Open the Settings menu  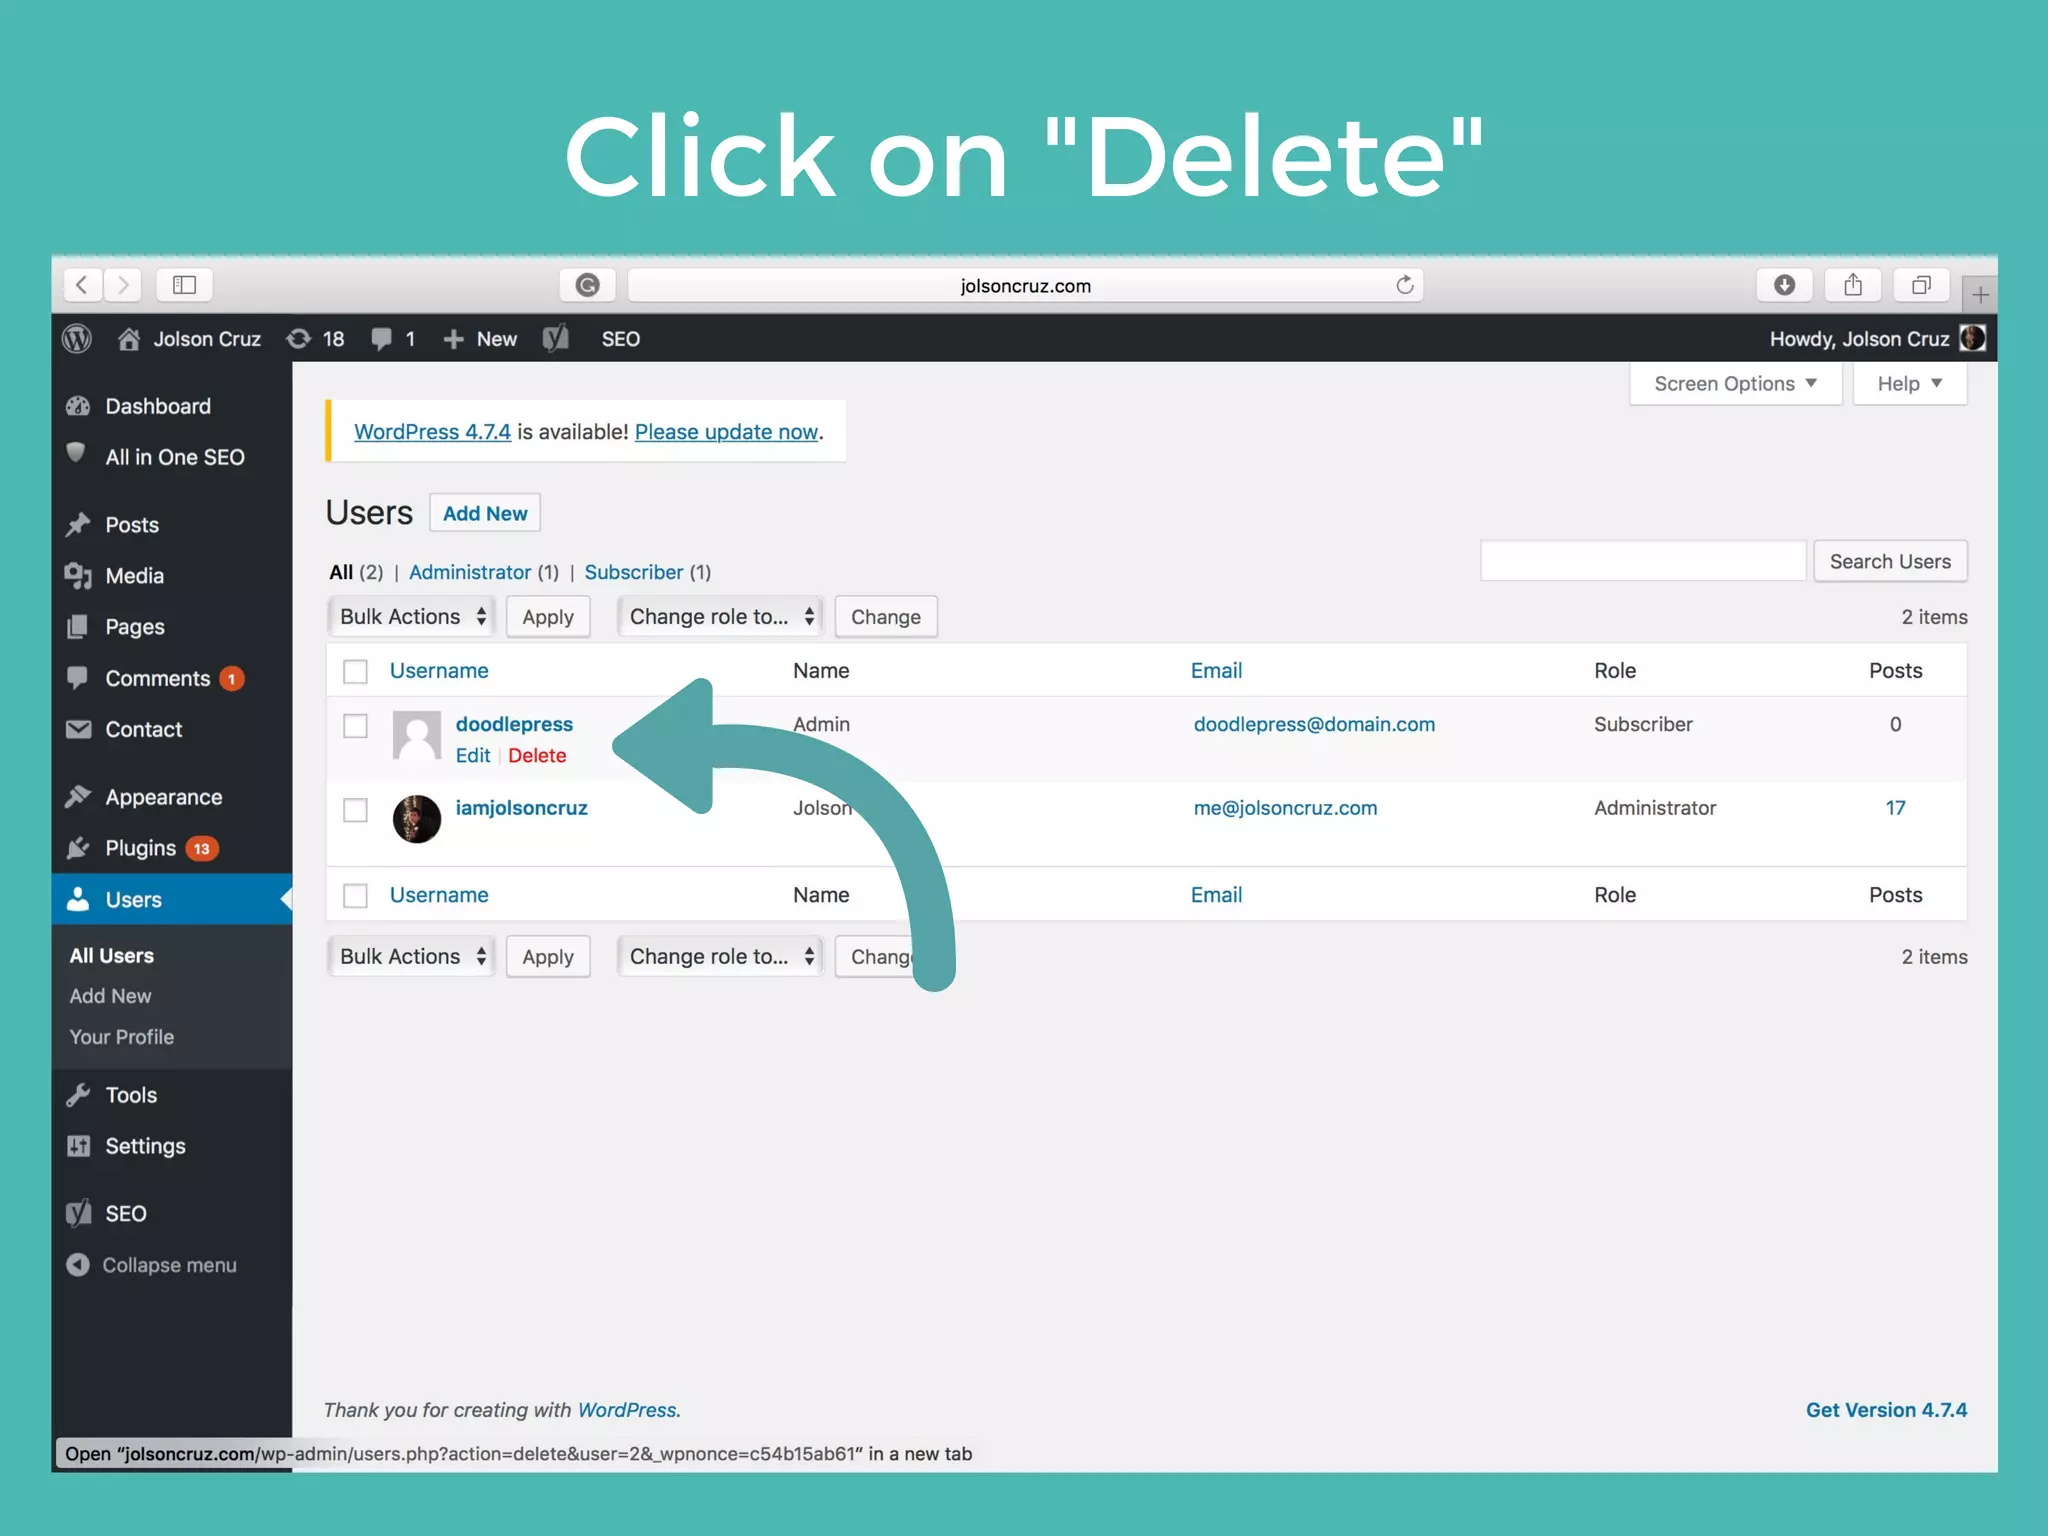coord(145,1147)
